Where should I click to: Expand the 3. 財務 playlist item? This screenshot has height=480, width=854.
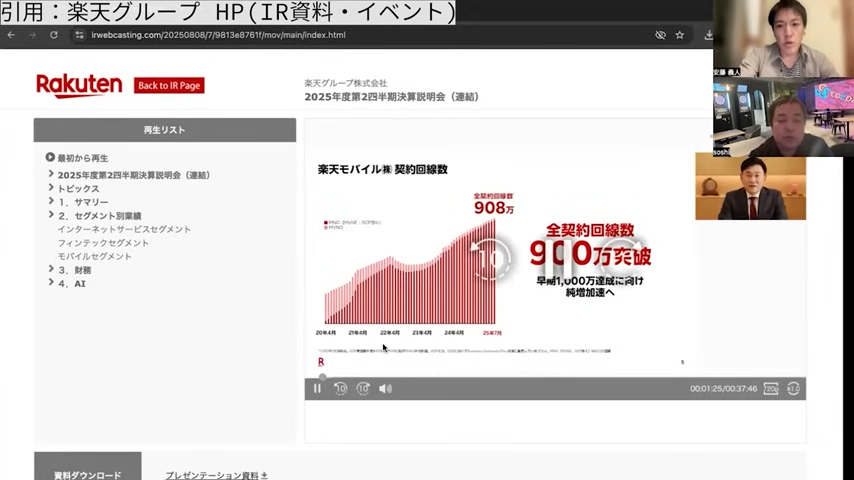coord(51,269)
